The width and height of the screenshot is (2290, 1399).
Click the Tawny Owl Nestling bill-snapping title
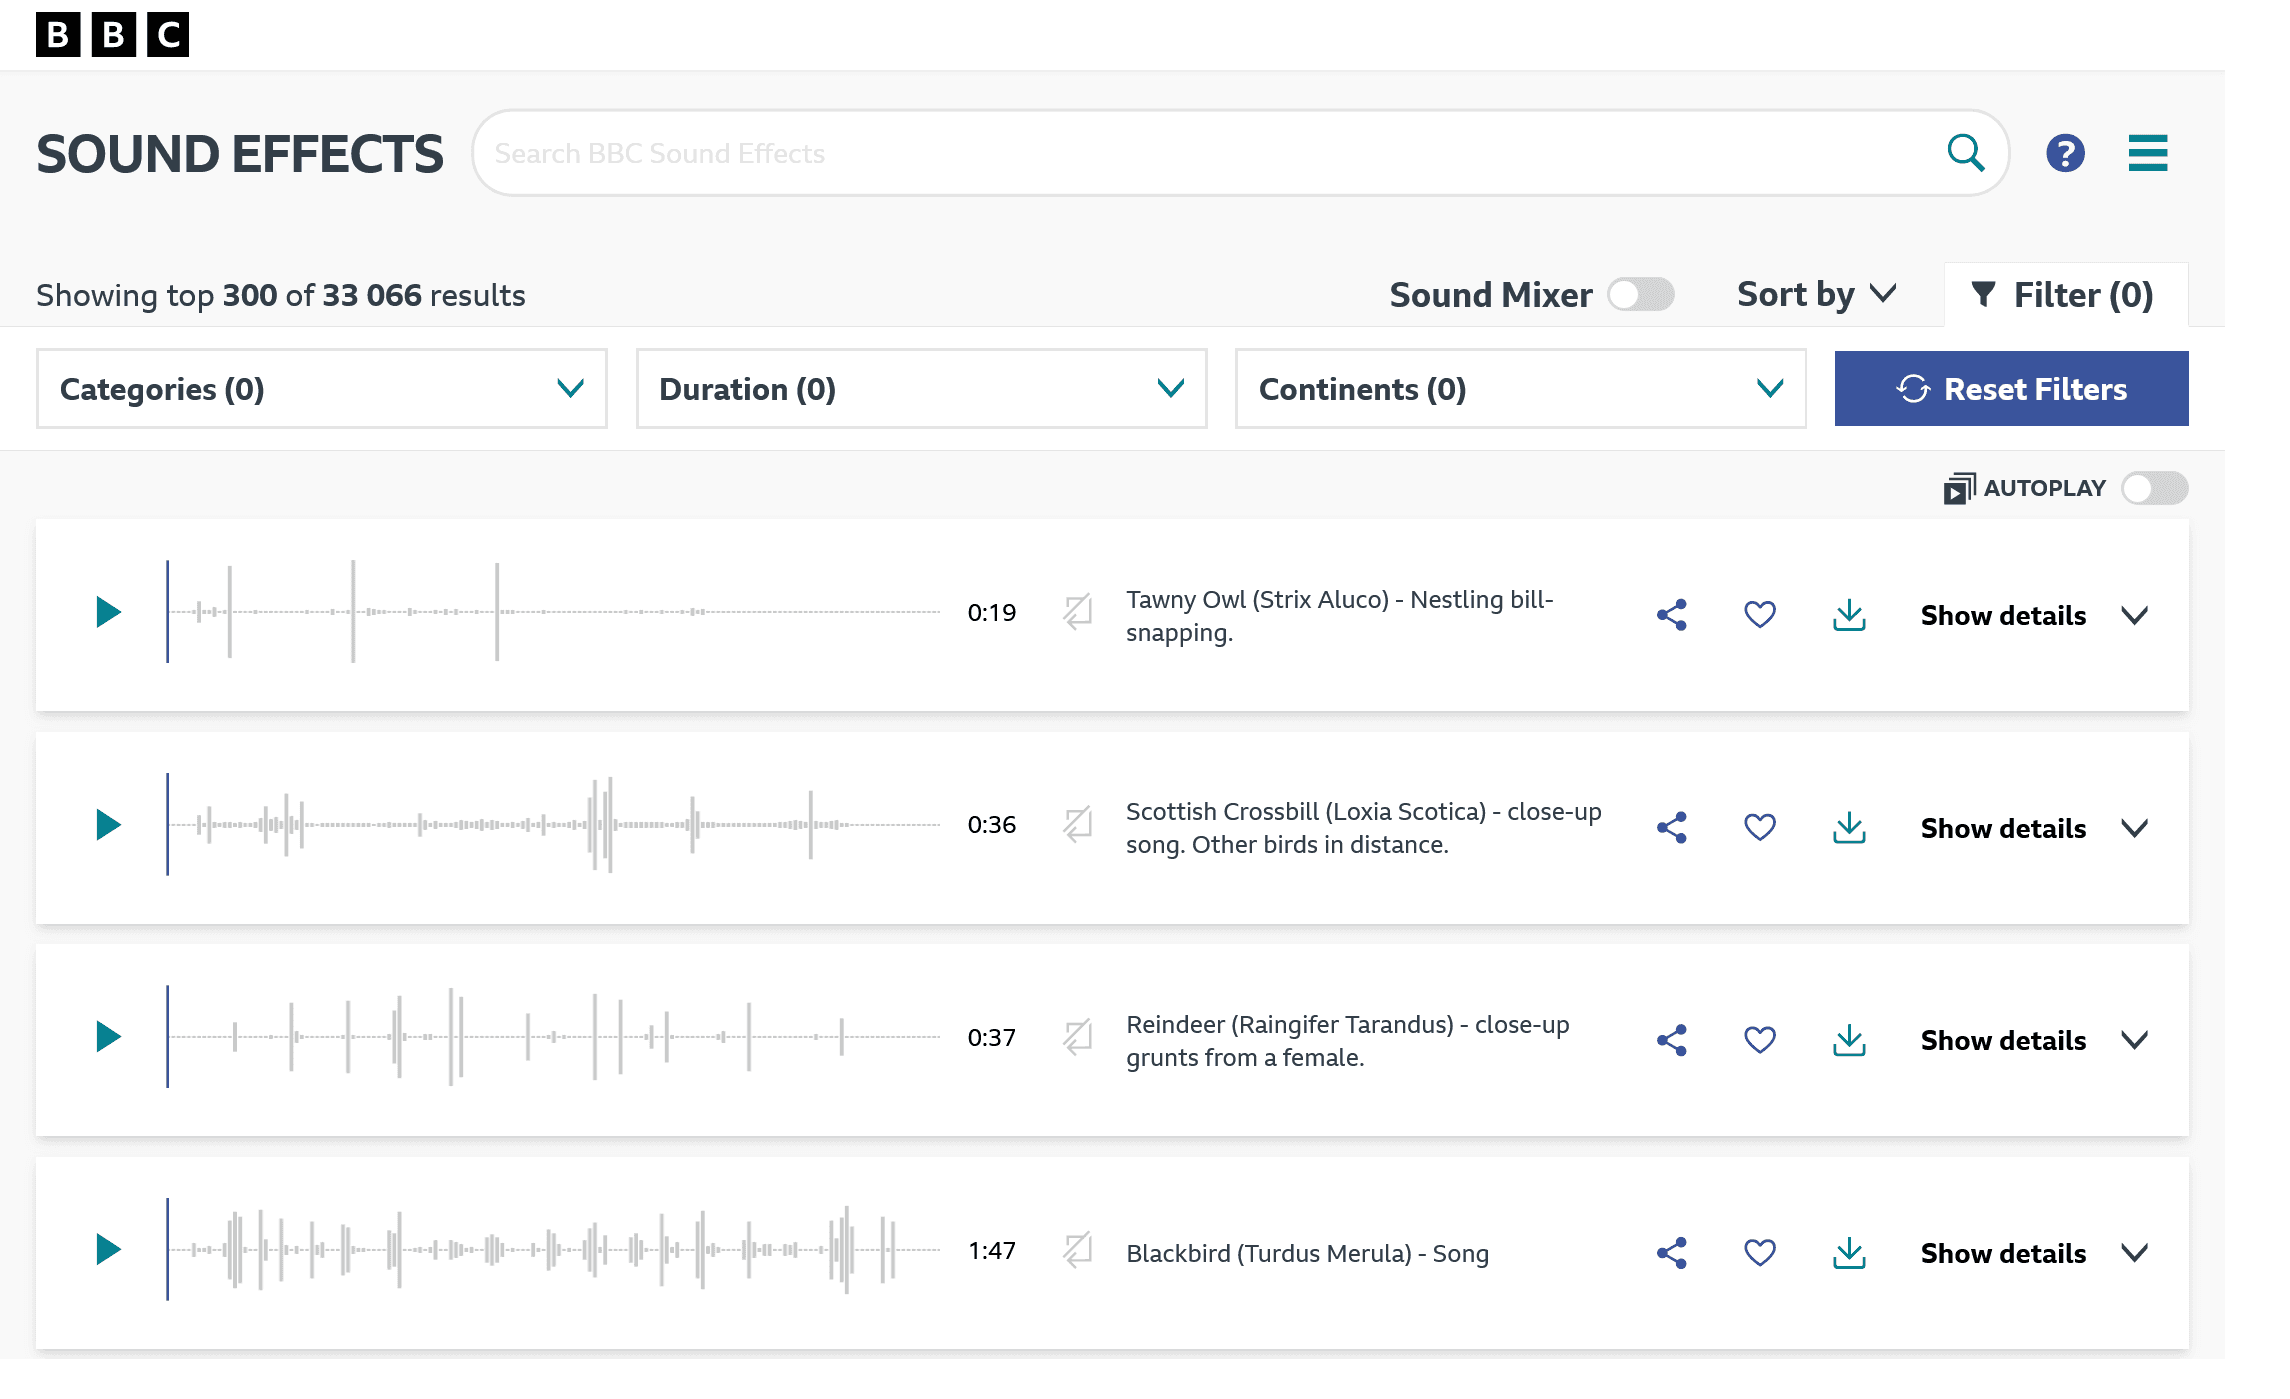pyautogui.click(x=1340, y=616)
